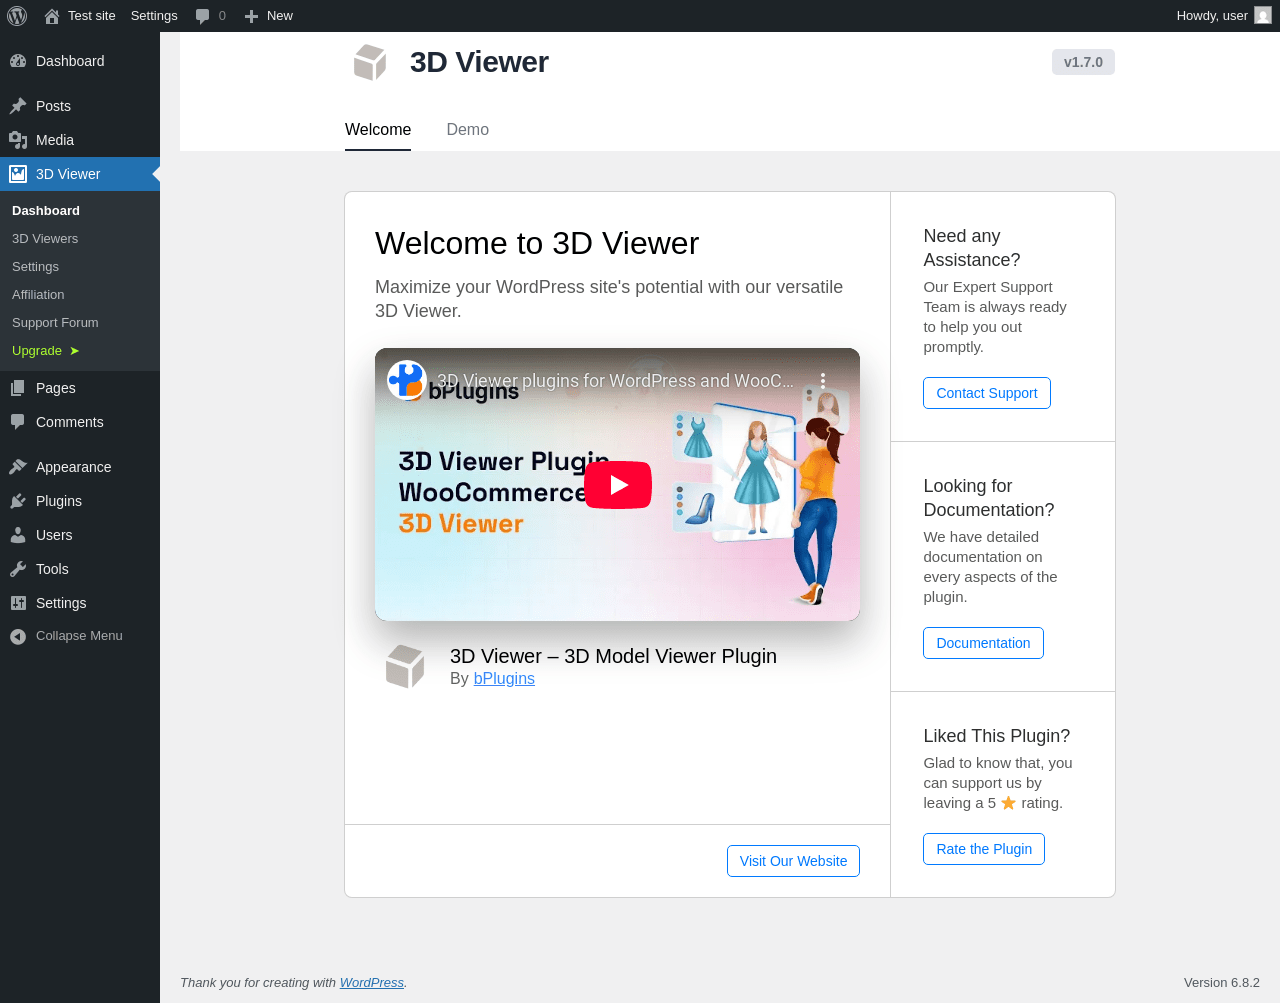Click the Plugins plug icon
The image size is (1280, 1003).
[x=18, y=501]
